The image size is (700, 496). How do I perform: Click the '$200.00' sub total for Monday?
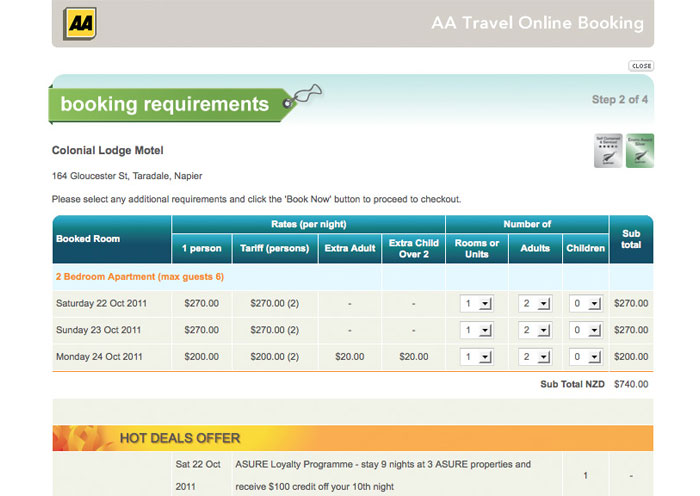tap(631, 357)
